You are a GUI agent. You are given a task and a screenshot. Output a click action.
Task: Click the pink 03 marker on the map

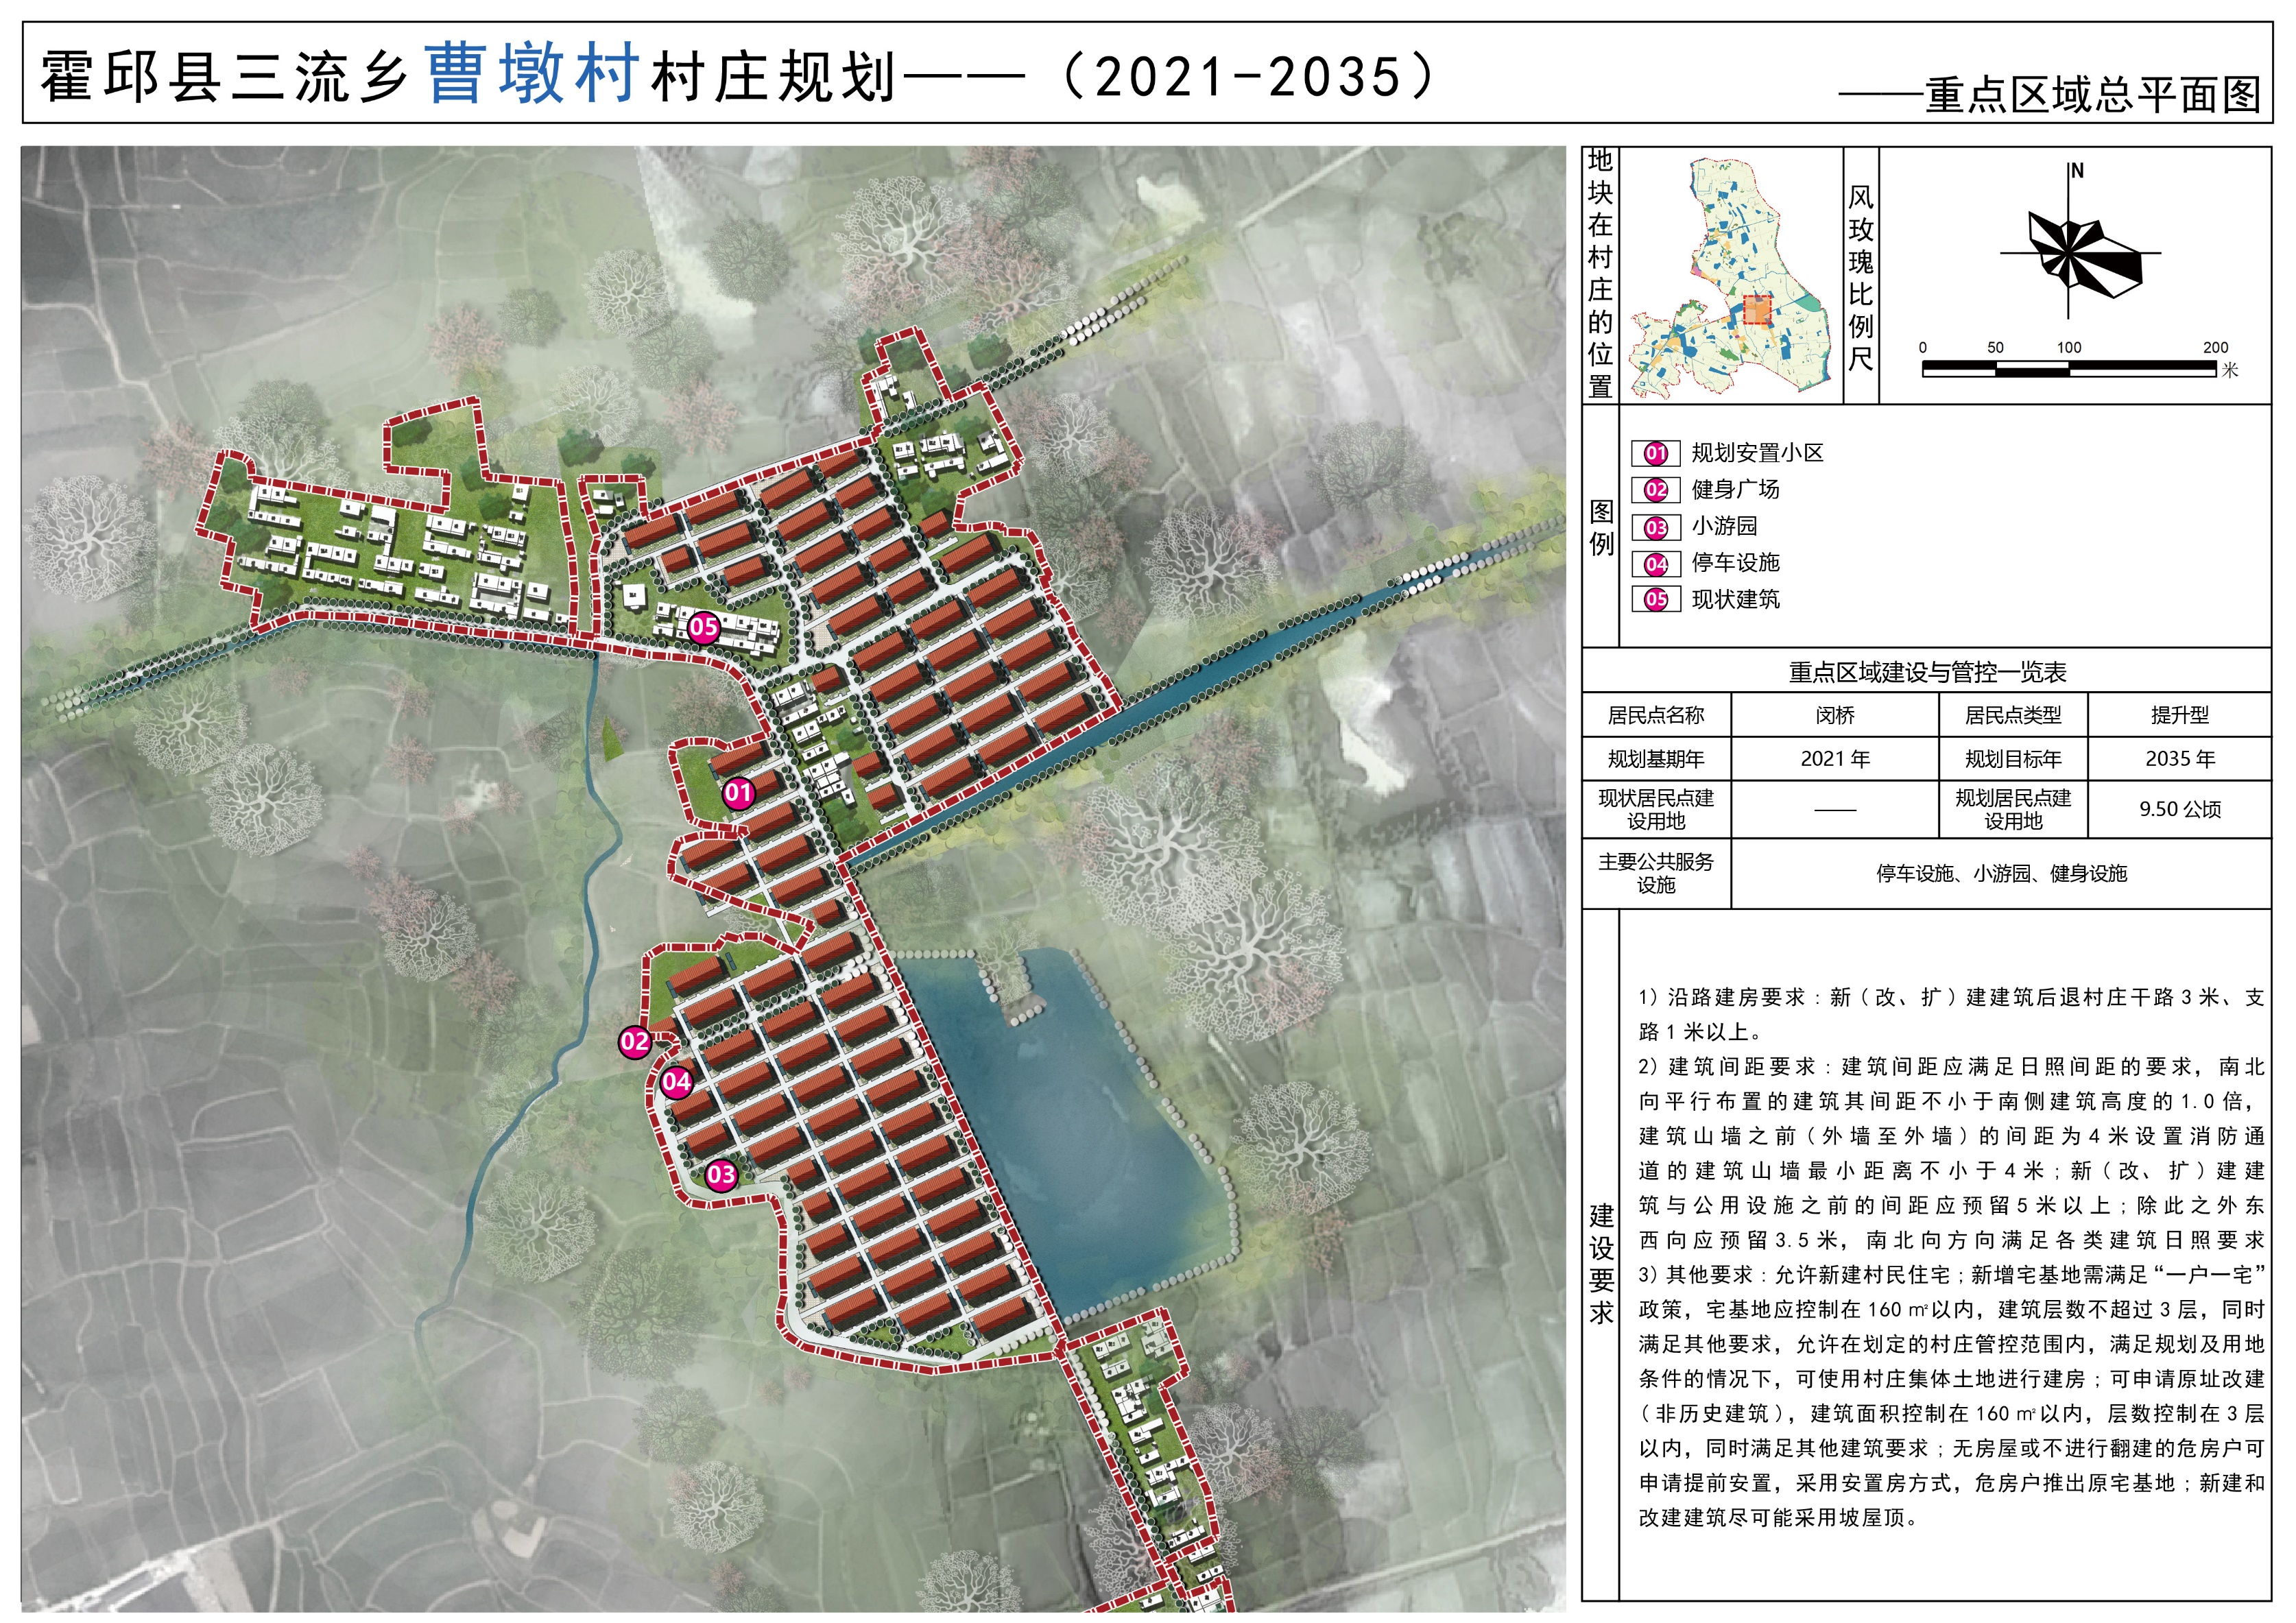[721, 1175]
